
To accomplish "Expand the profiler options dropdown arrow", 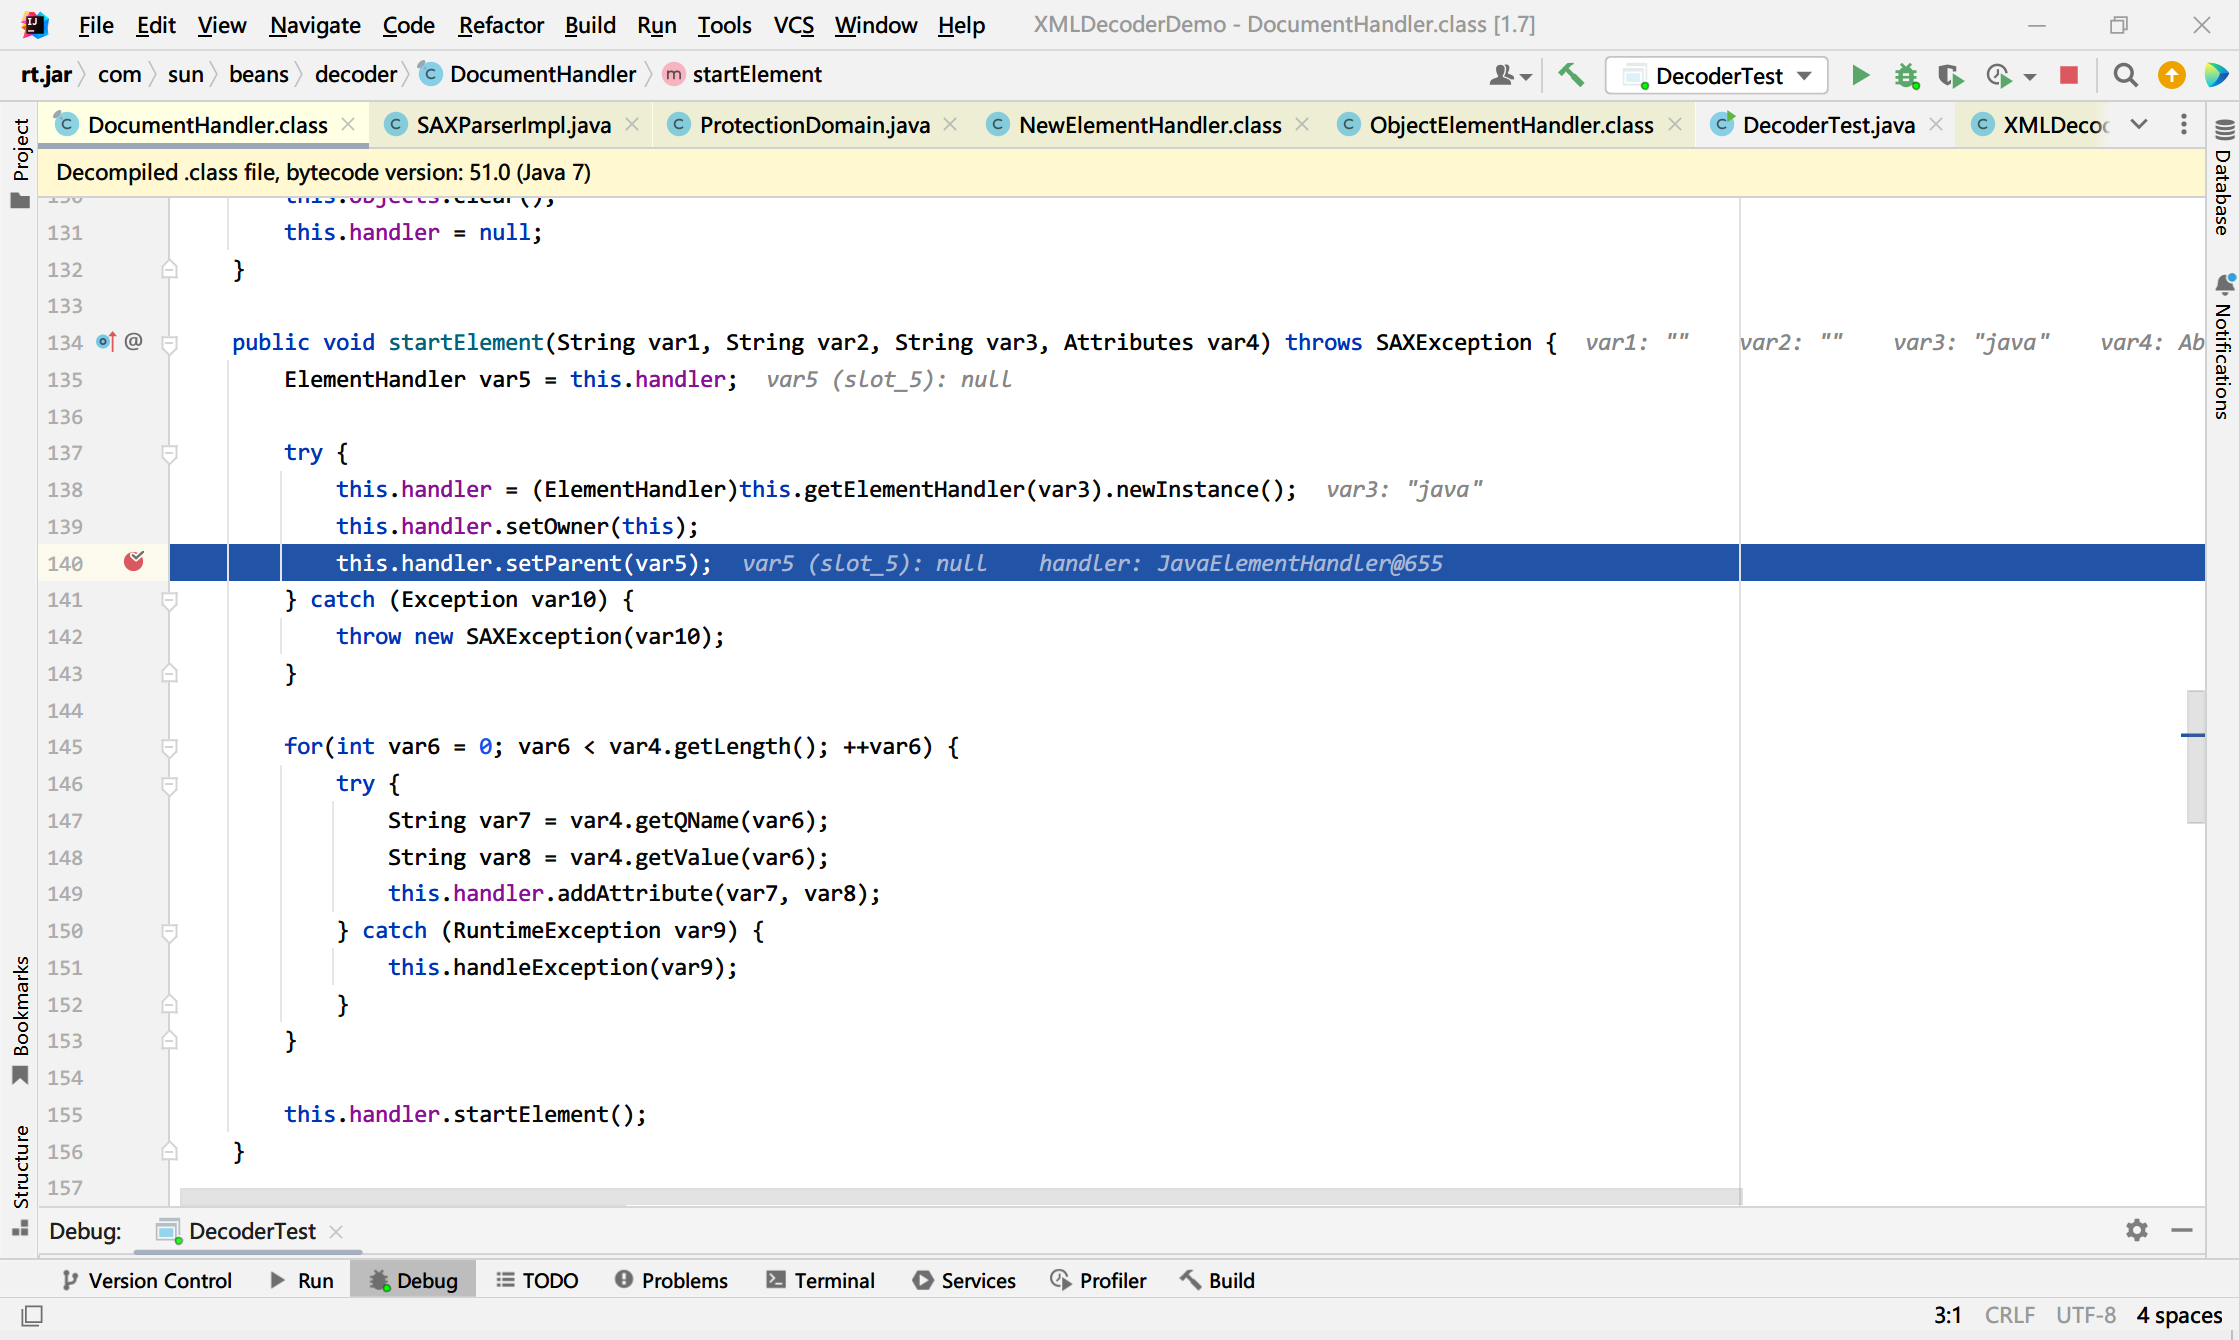I will [x=2029, y=76].
